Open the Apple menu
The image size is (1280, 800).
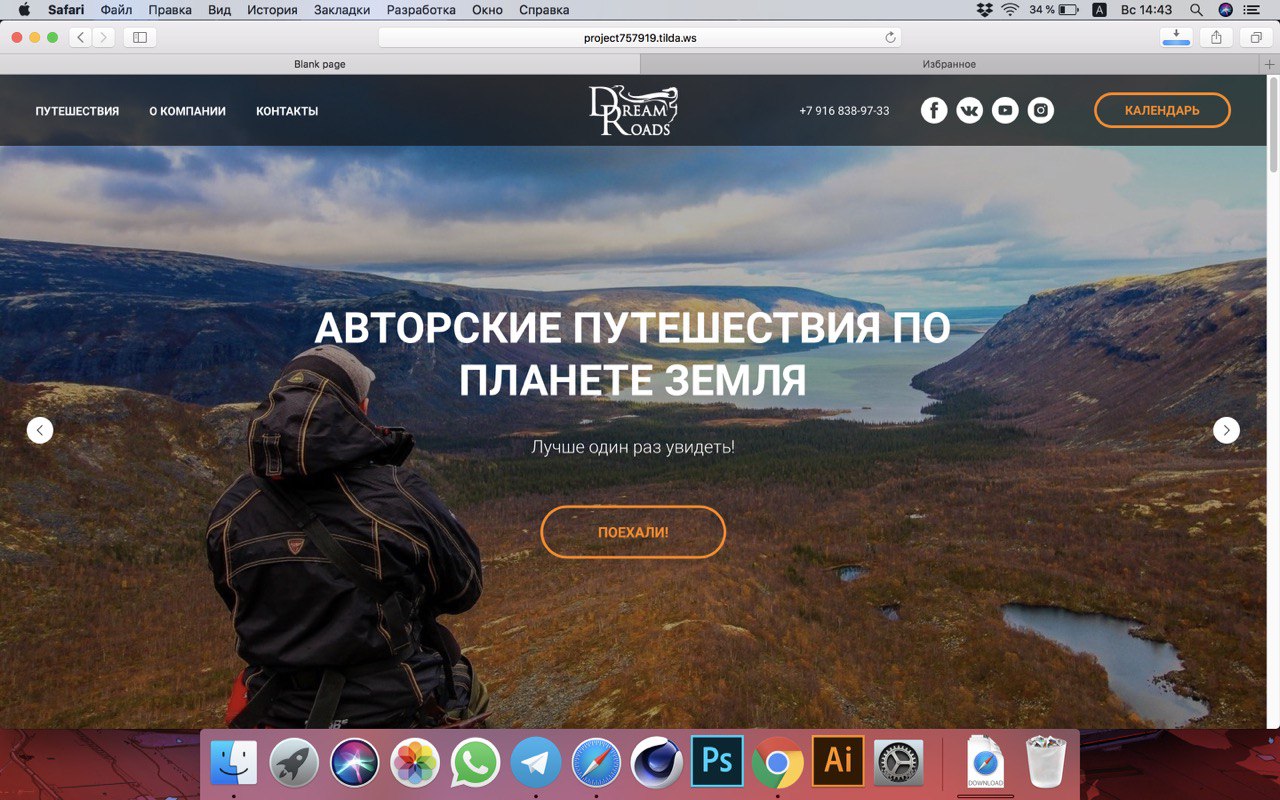pyautogui.click(x=25, y=10)
